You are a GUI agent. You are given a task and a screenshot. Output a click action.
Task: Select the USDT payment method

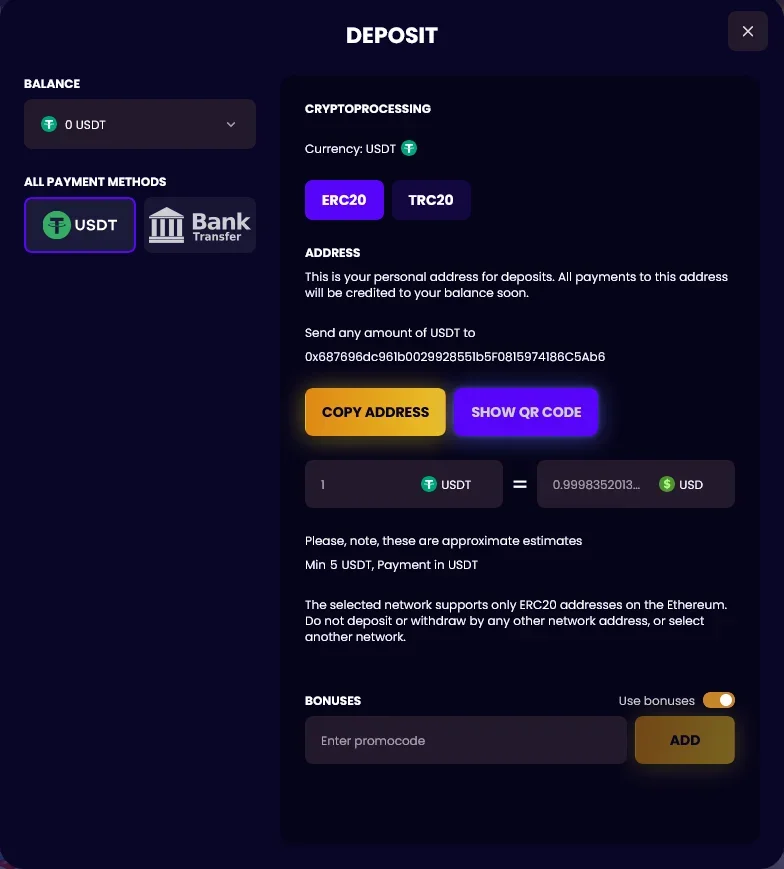[x=80, y=225]
